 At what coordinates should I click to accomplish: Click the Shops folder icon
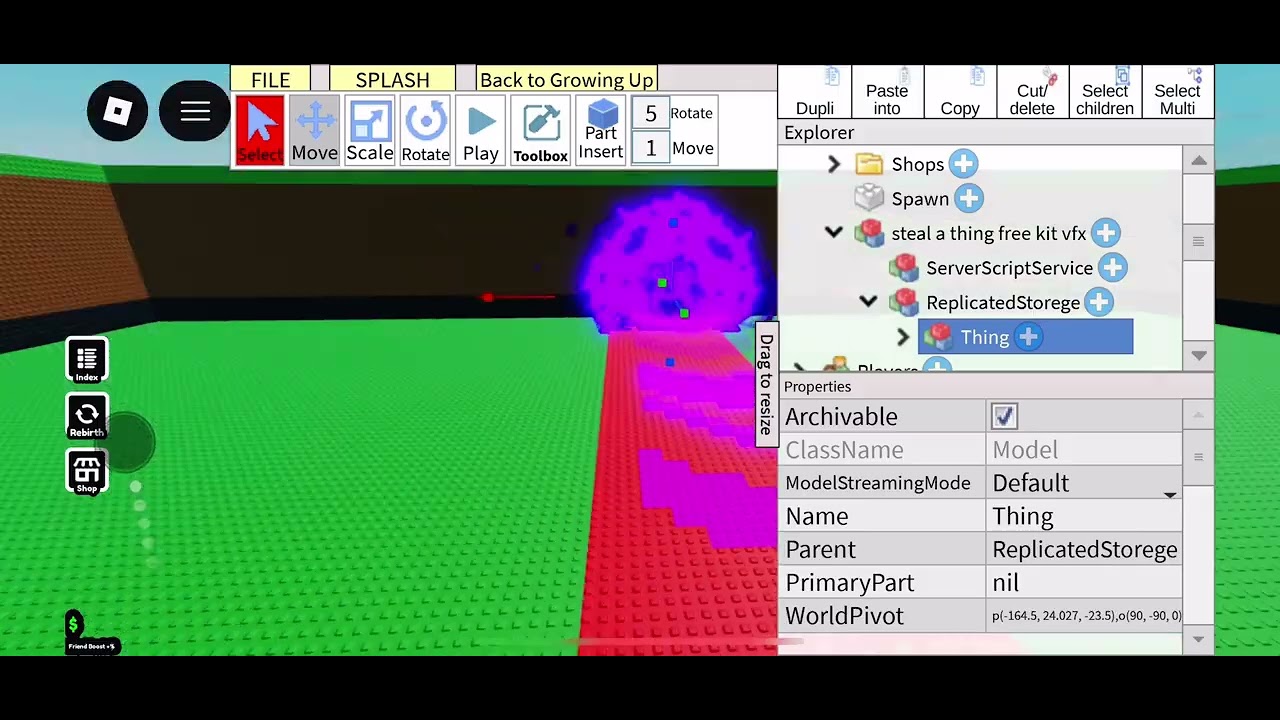869,164
